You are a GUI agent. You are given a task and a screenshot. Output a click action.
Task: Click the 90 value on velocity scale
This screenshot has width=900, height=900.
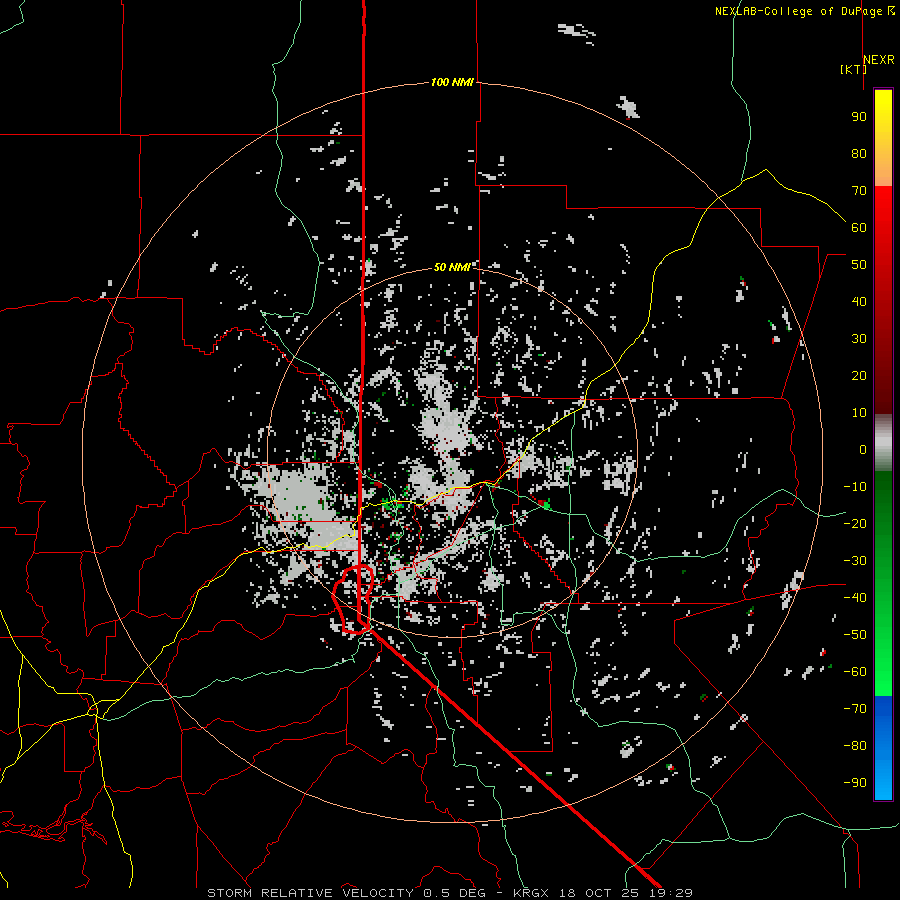pyautogui.click(x=859, y=117)
